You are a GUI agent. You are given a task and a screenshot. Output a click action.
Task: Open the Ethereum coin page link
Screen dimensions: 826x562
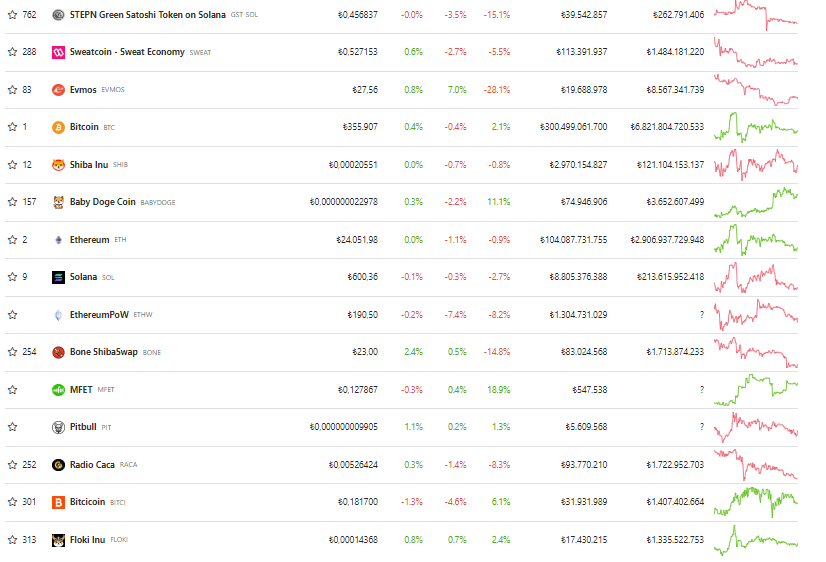pos(90,240)
